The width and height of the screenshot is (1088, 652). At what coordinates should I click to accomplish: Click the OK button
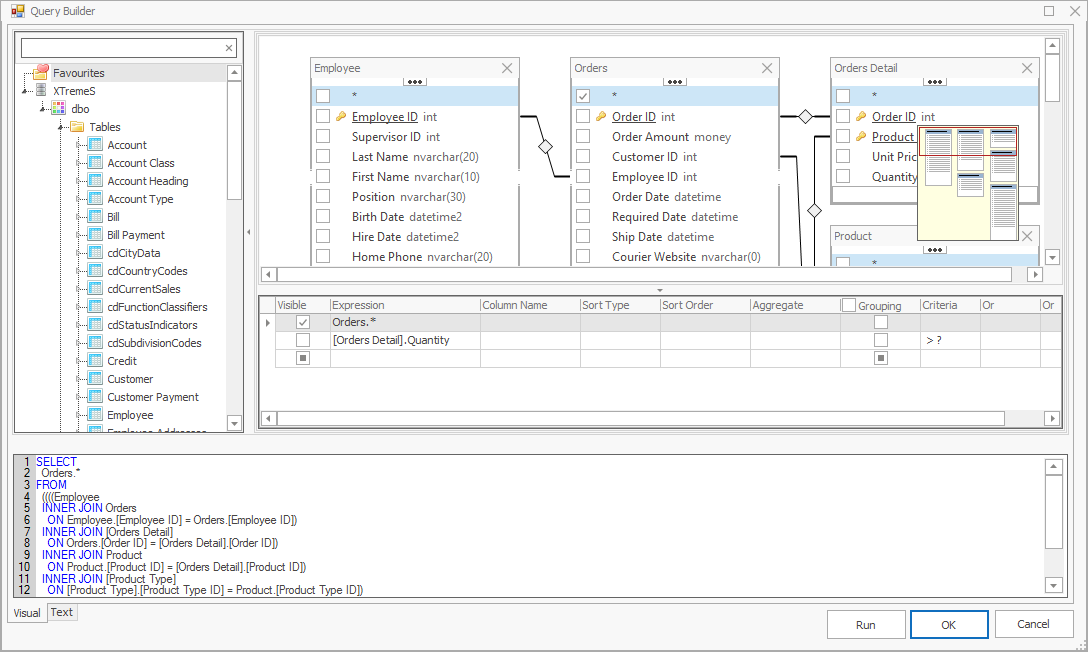[949, 625]
